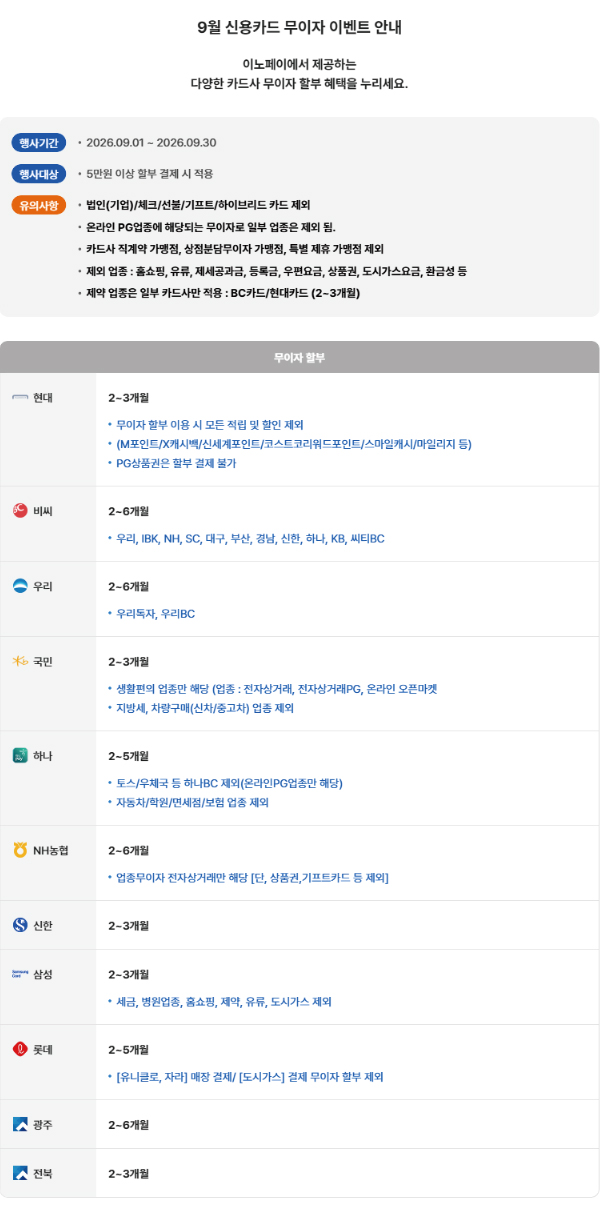This screenshot has height=1211, width=600.
Task: Click the event date range 2026.09.01 ~ 2026.09.30
Action: pos(151,143)
